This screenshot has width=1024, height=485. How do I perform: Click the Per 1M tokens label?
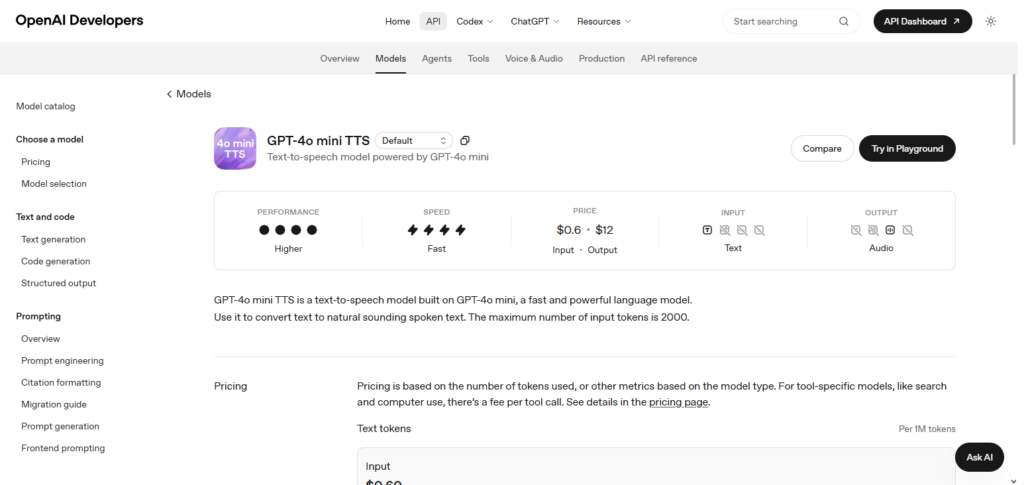(x=927, y=429)
